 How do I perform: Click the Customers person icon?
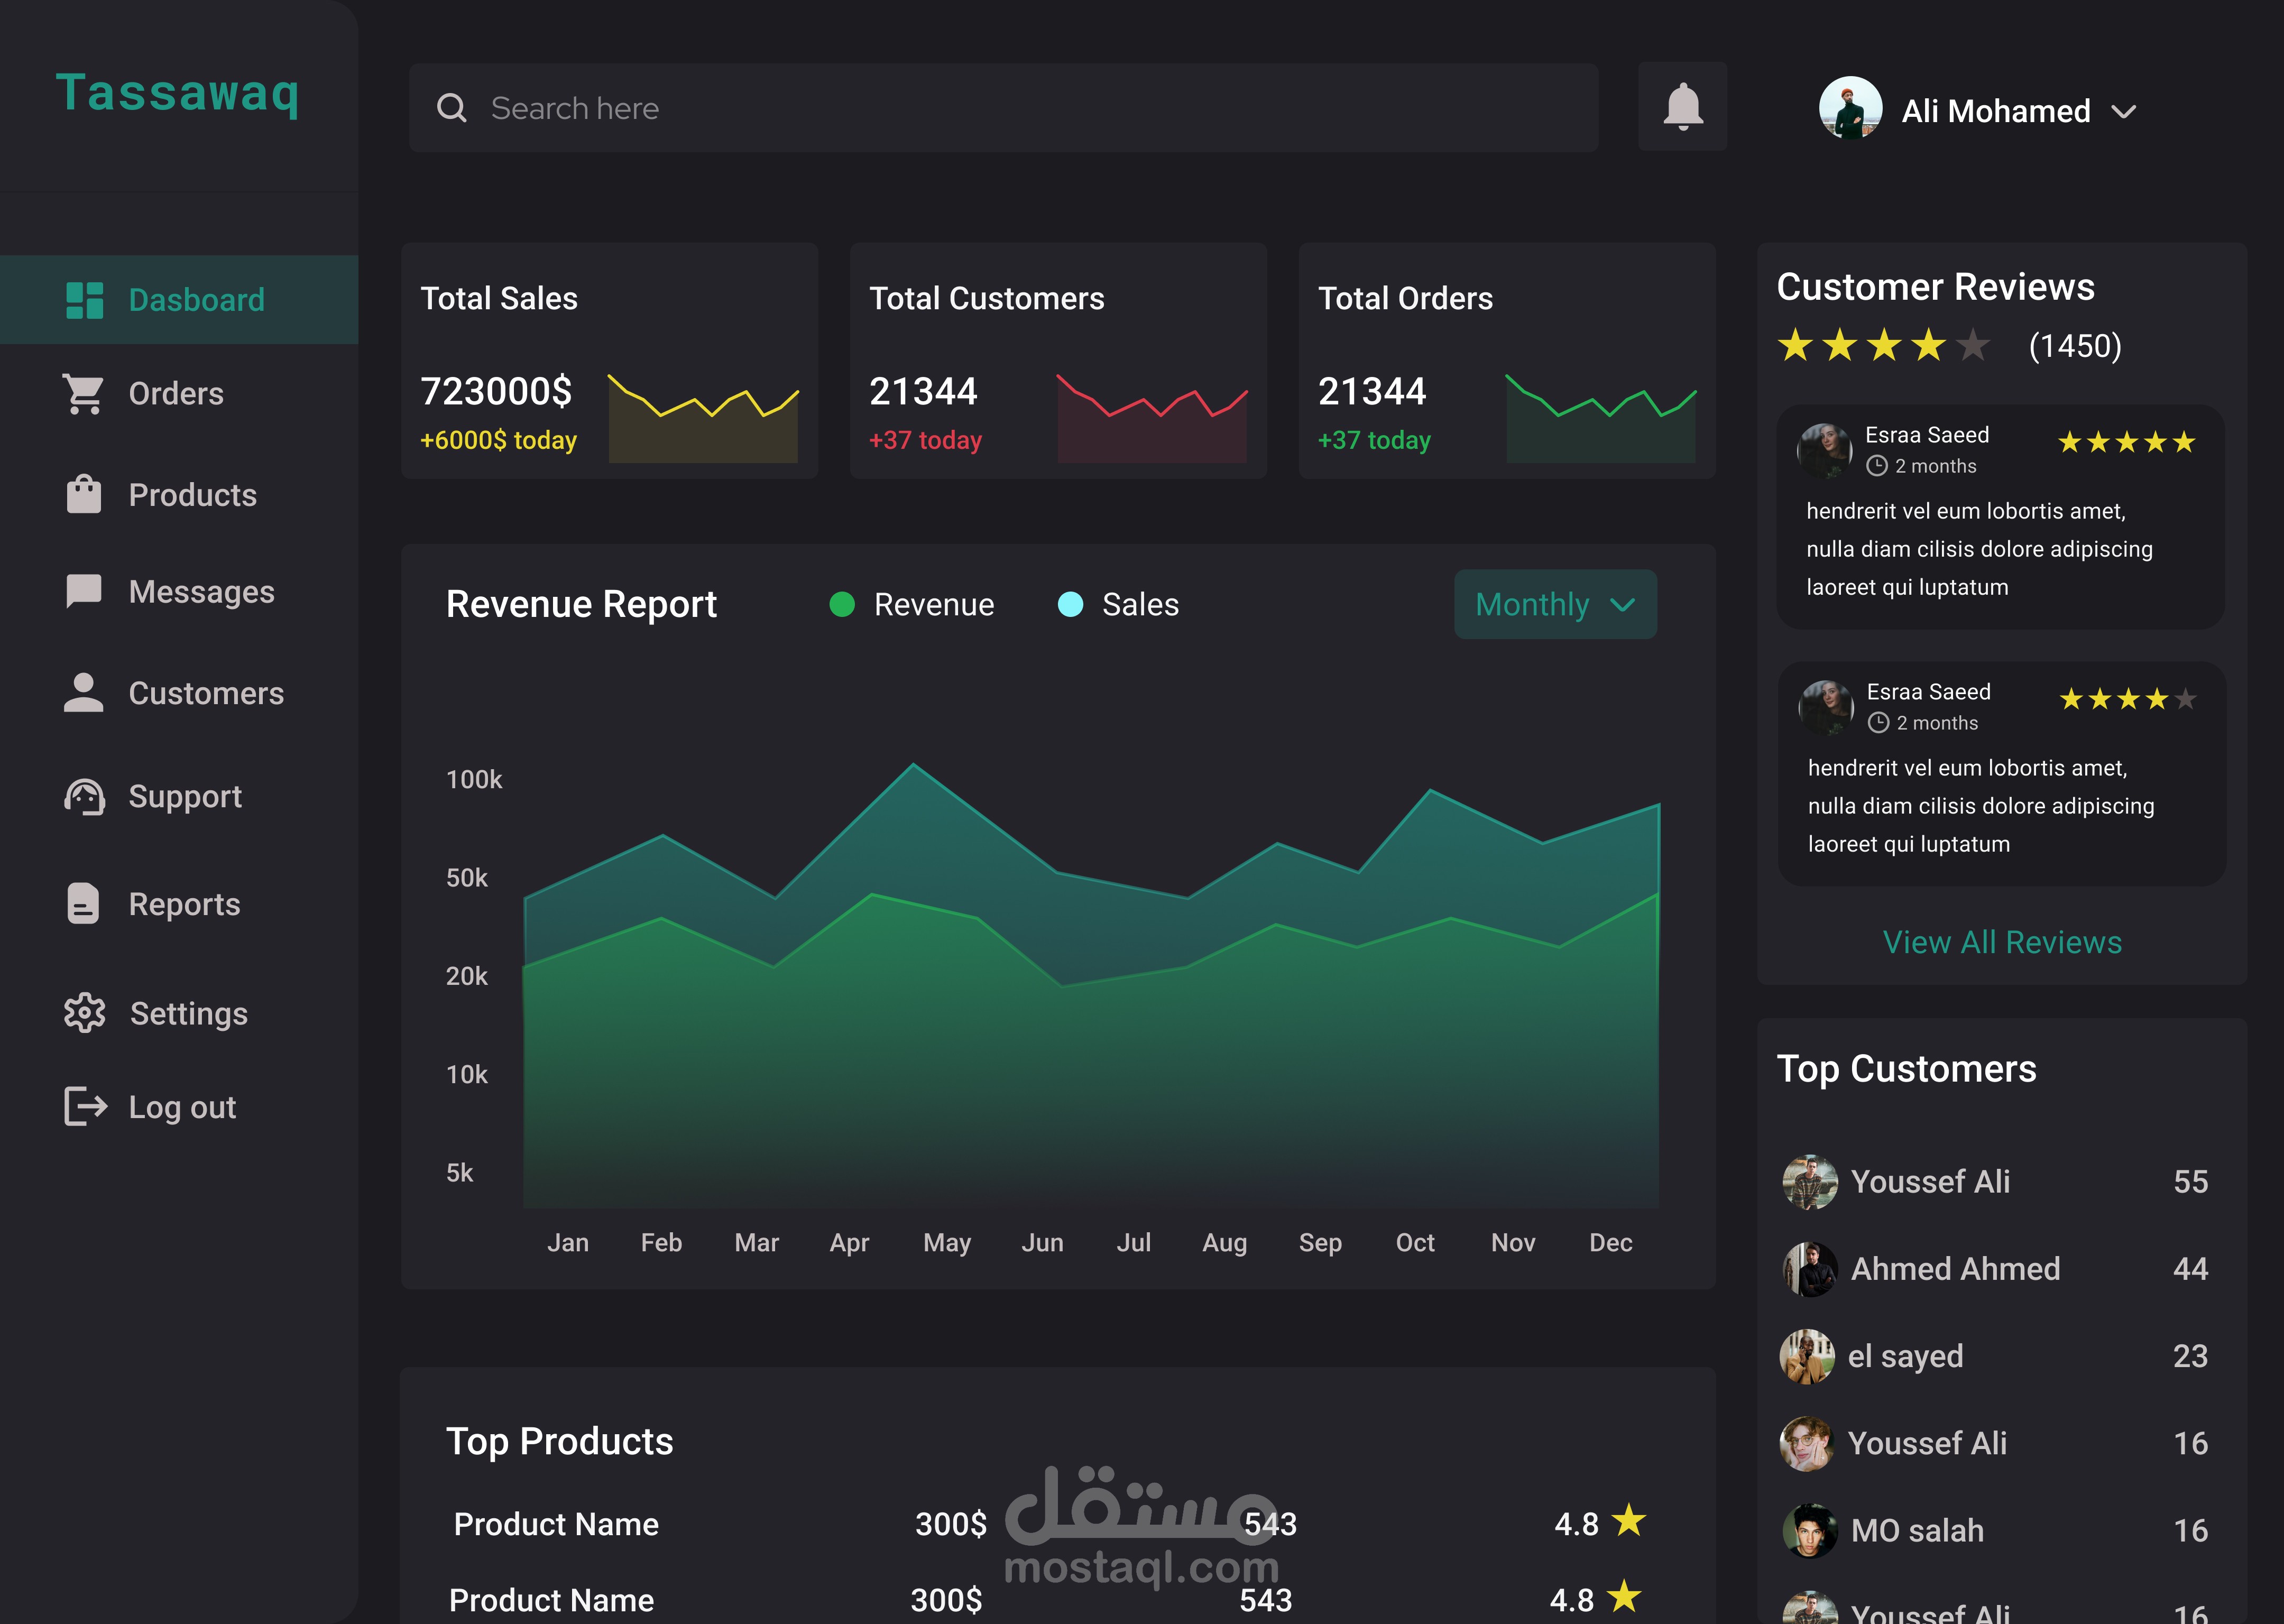coord(84,692)
